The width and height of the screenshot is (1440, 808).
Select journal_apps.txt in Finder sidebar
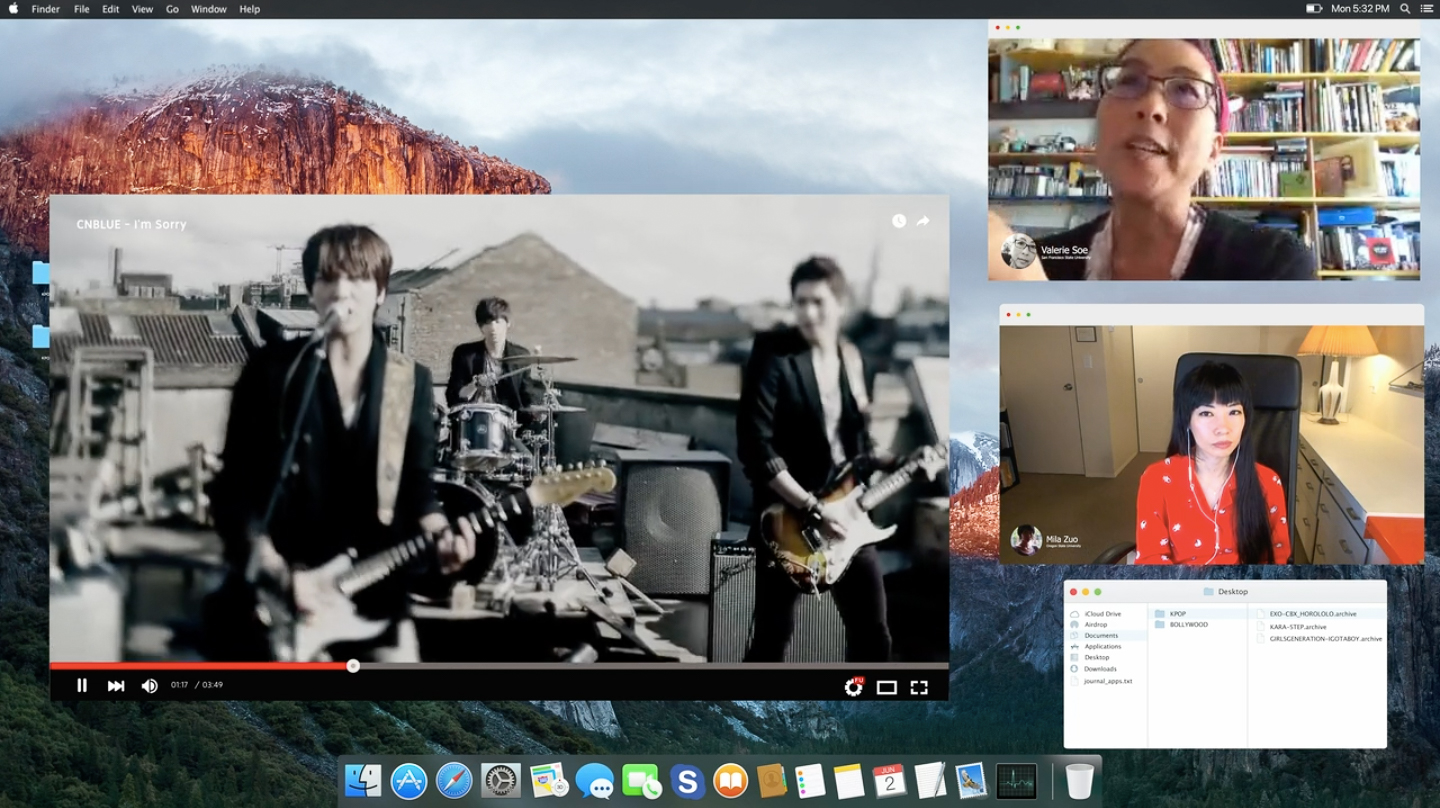1106,681
